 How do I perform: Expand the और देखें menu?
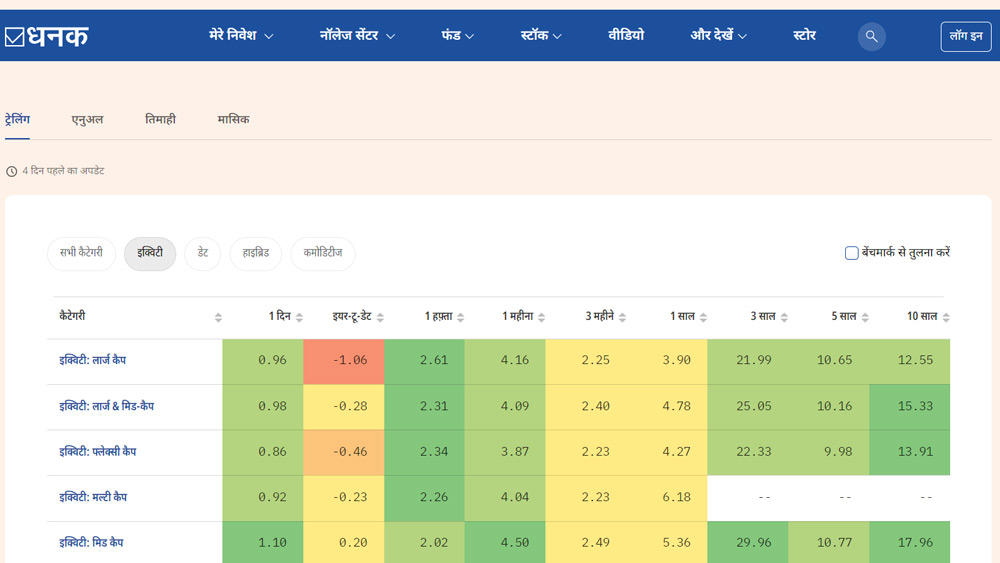[718, 36]
